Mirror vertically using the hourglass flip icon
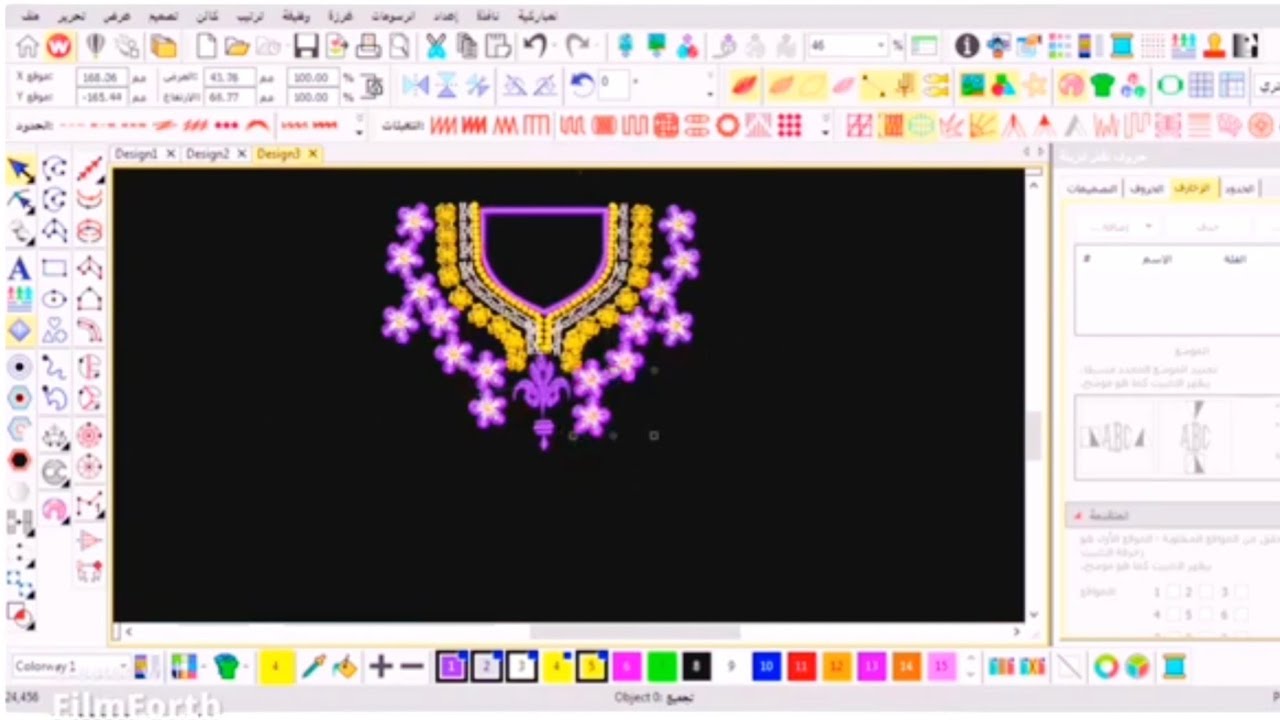1280x720 pixels. [446, 85]
